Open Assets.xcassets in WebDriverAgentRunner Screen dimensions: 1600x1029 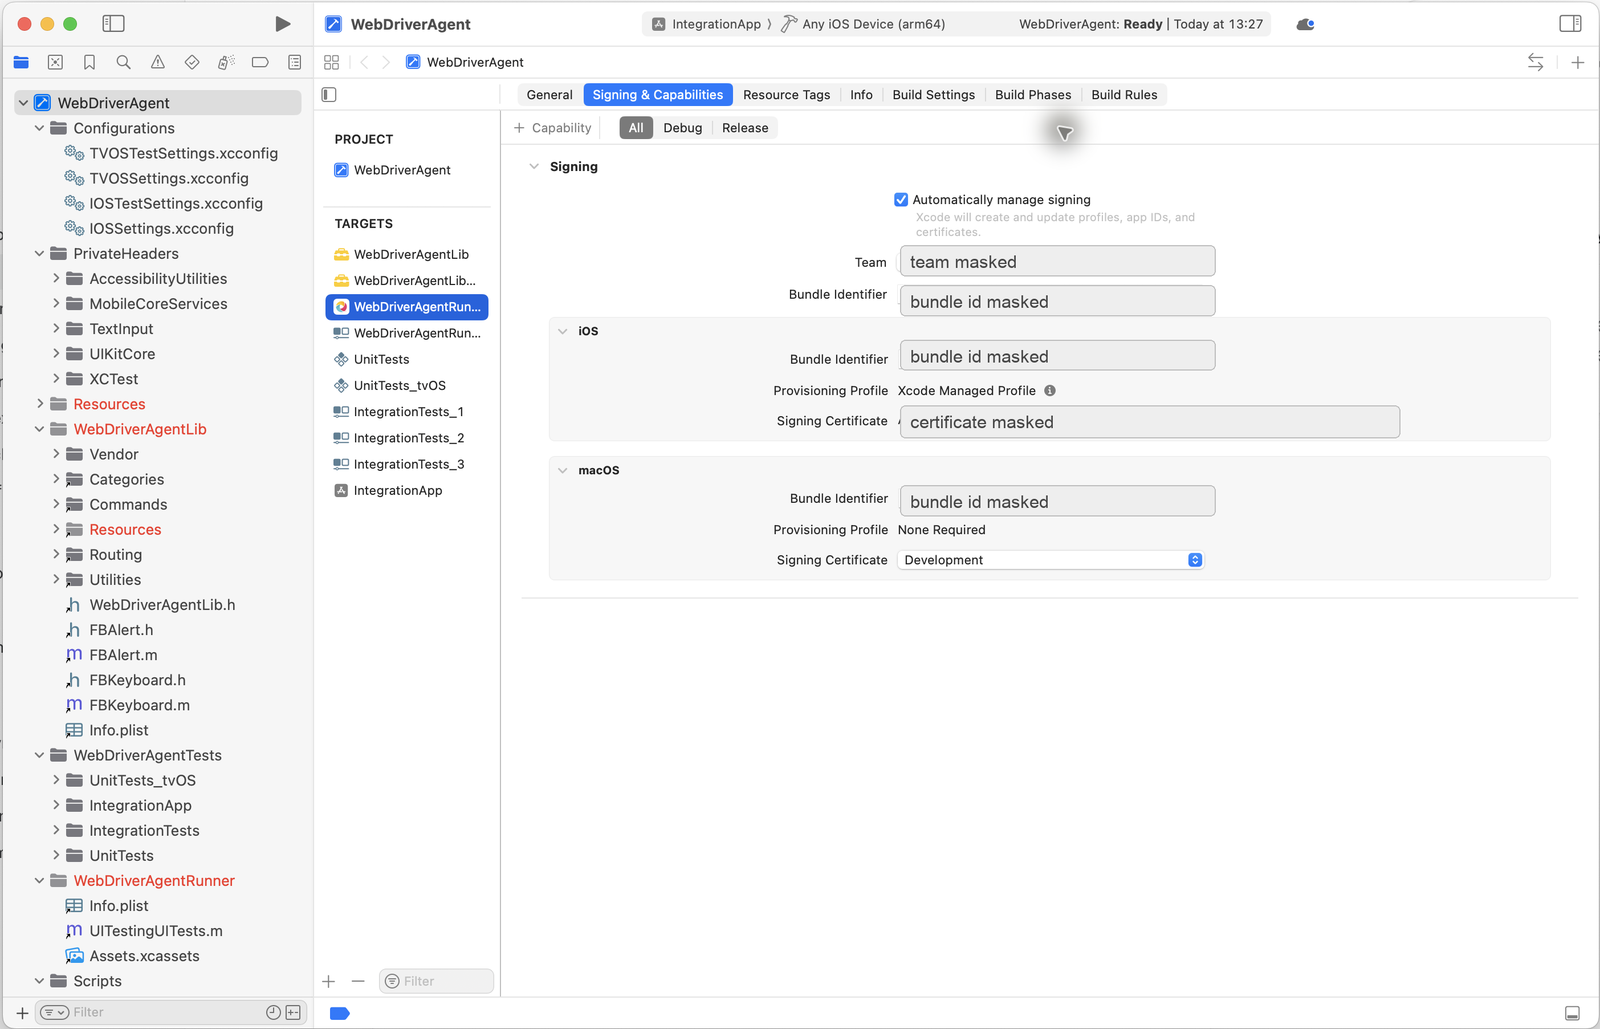click(x=144, y=956)
